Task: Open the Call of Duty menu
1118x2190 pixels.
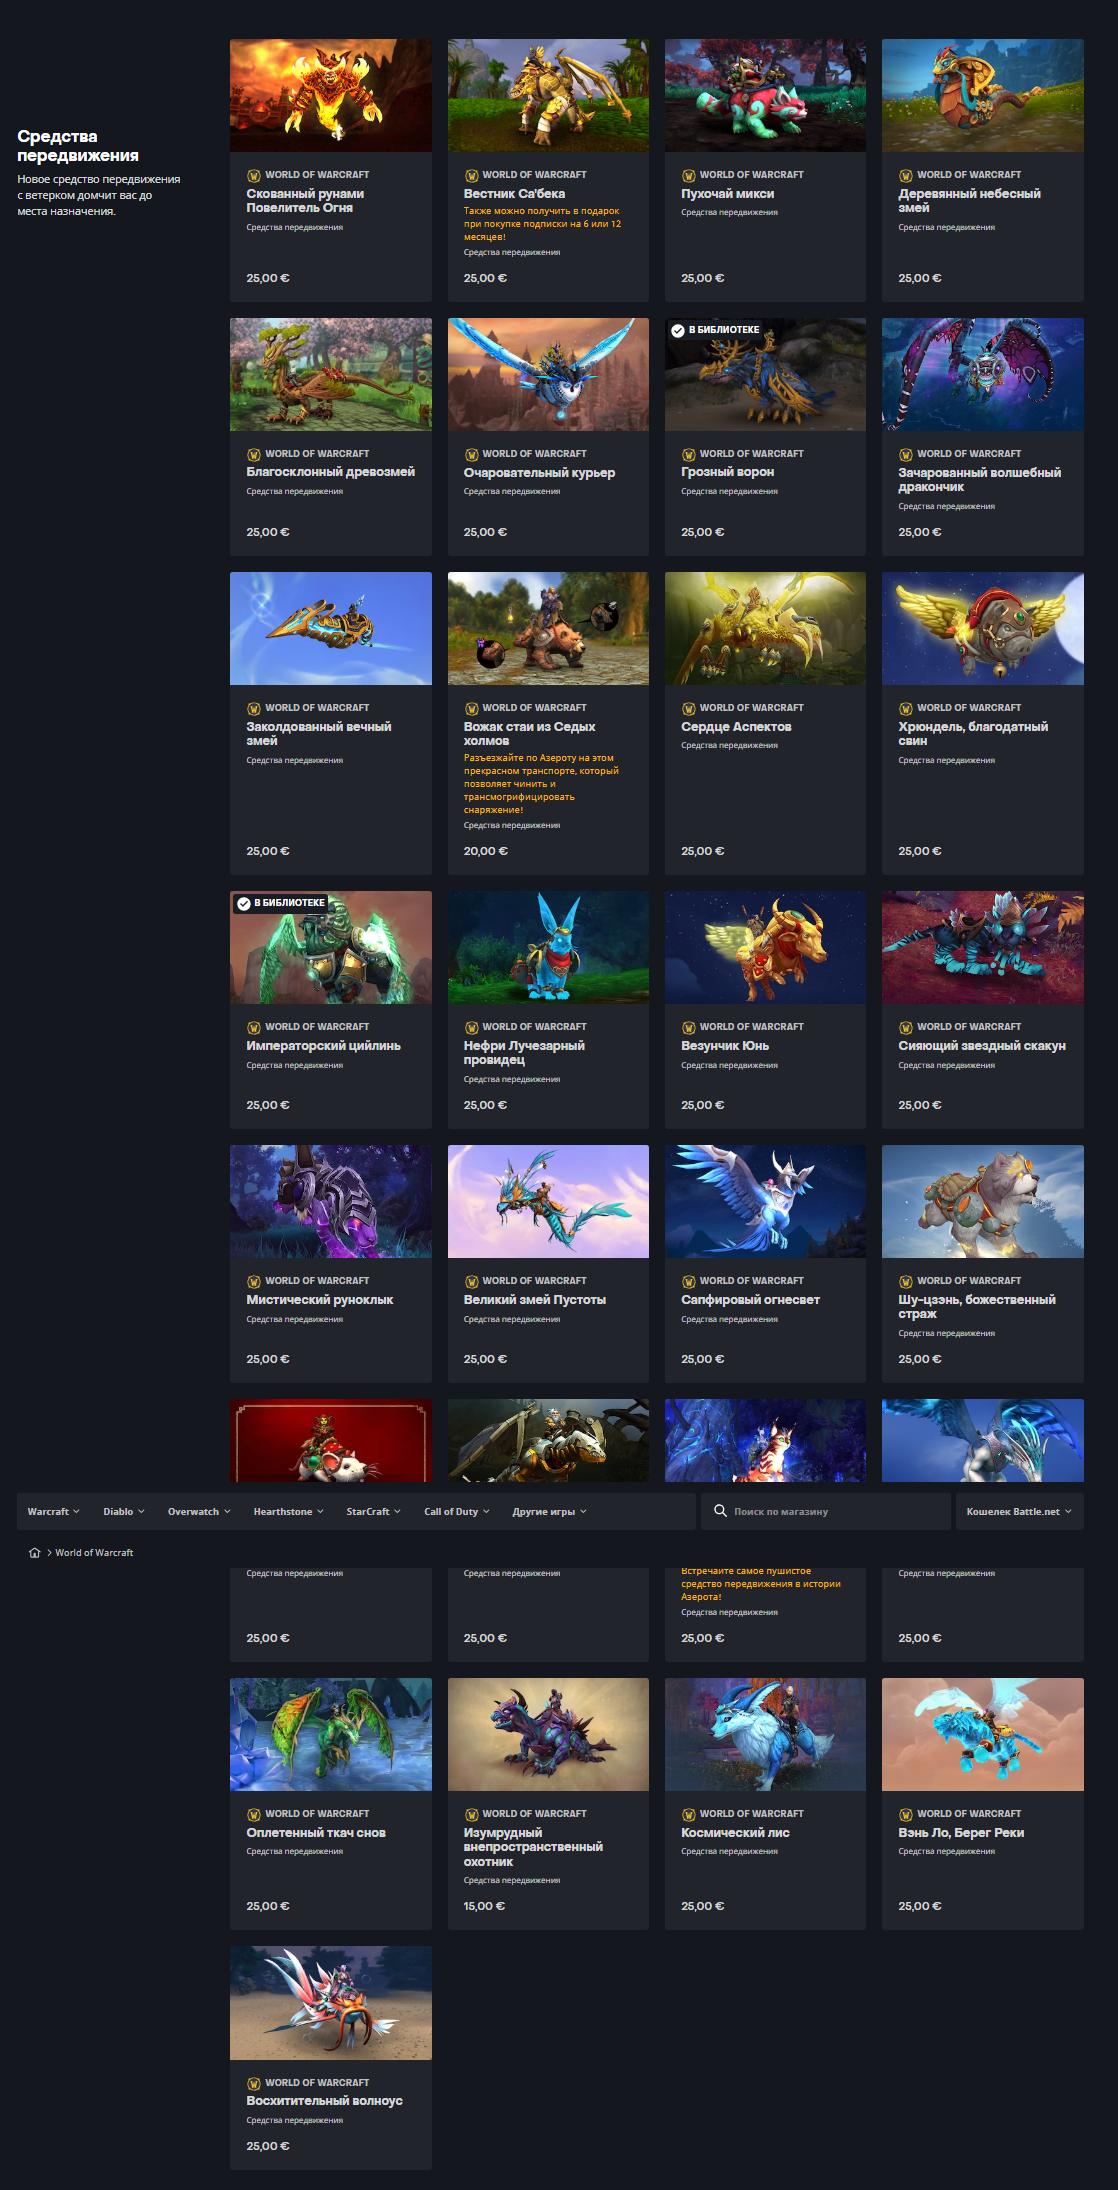Action: point(456,1512)
